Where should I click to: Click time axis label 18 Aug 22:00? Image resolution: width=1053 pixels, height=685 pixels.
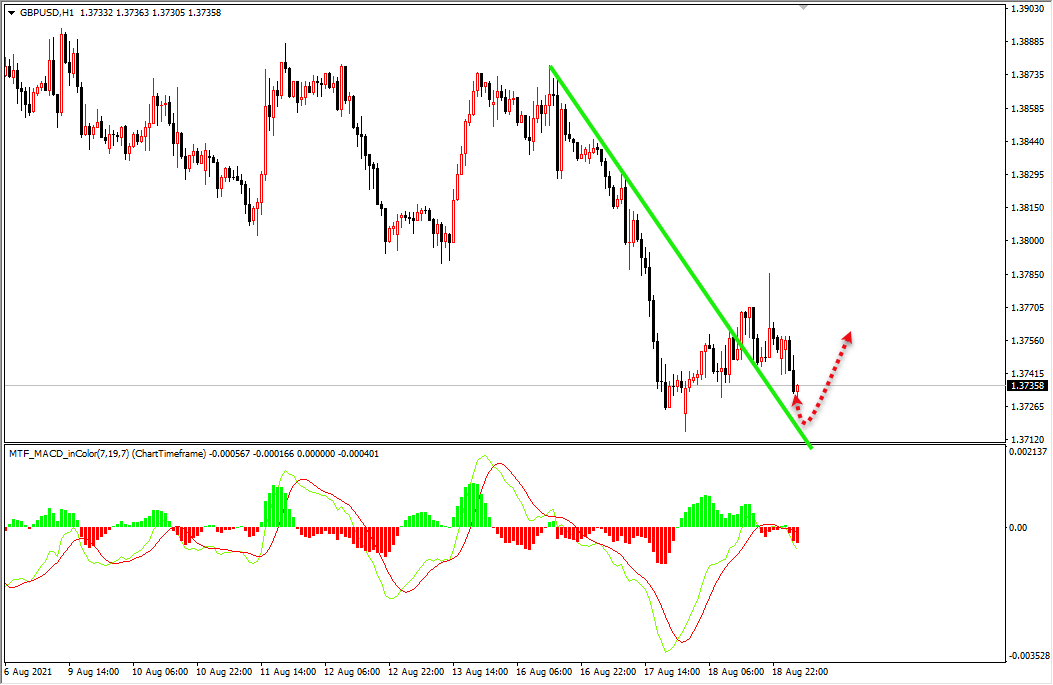tap(800, 672)
